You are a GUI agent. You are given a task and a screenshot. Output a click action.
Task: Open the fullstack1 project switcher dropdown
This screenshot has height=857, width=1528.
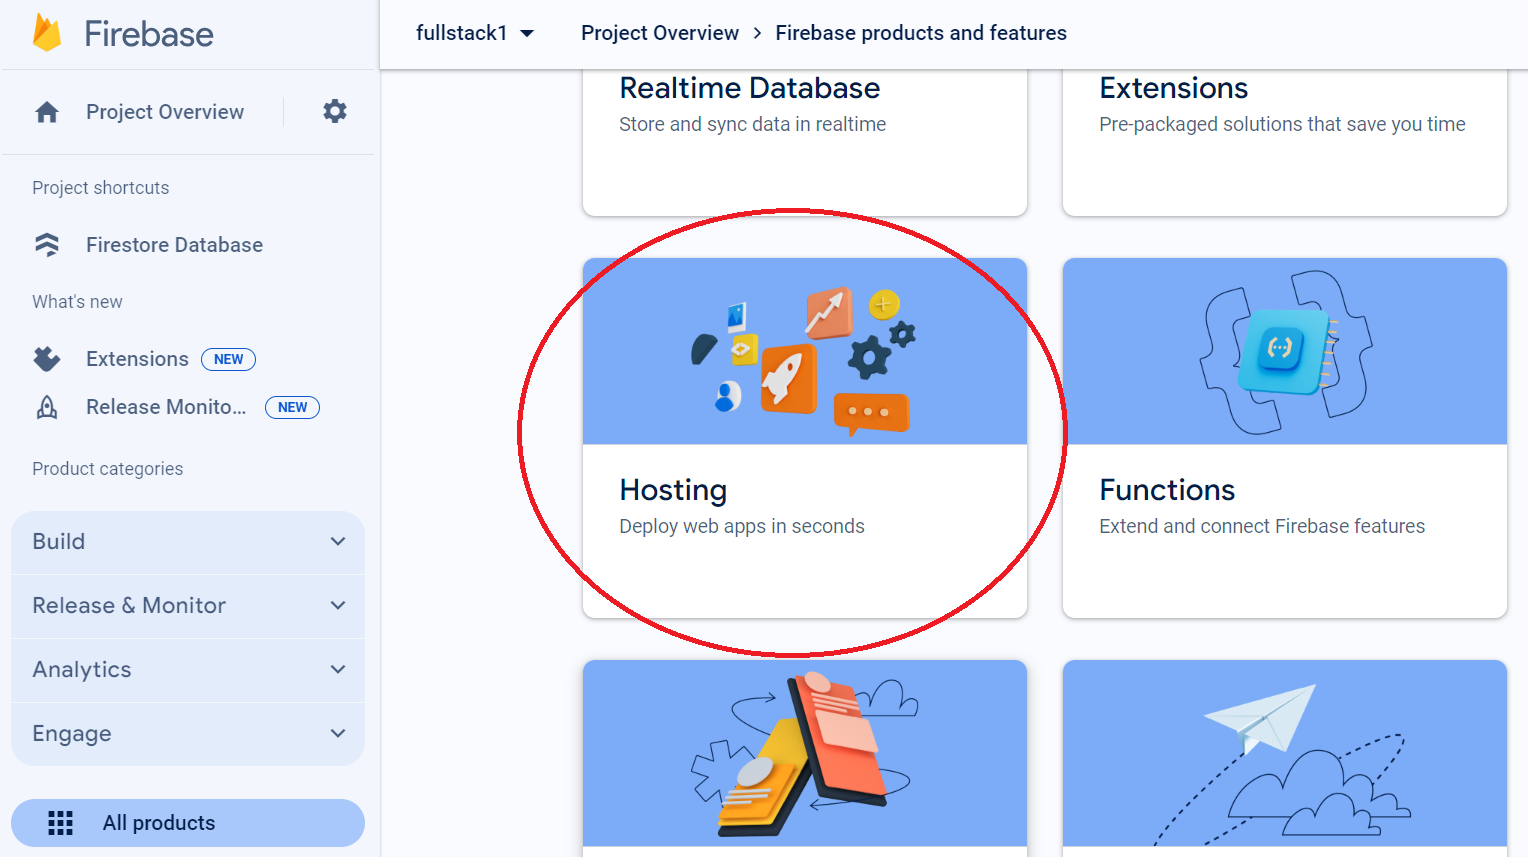tap(475, 32)
